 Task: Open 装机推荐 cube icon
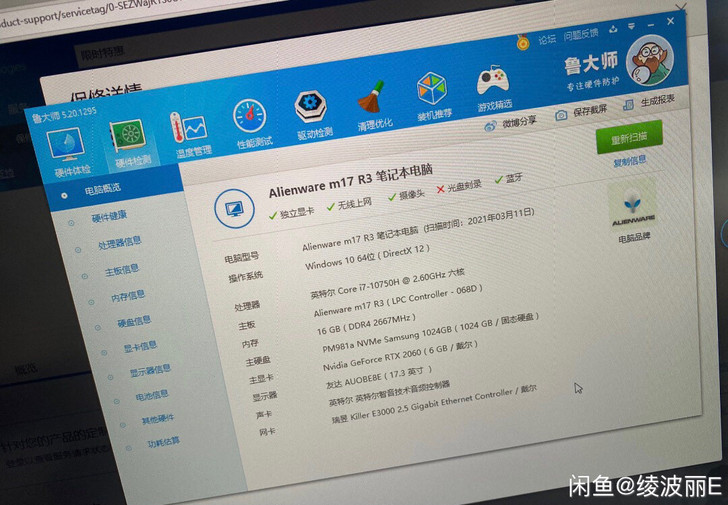432,97
